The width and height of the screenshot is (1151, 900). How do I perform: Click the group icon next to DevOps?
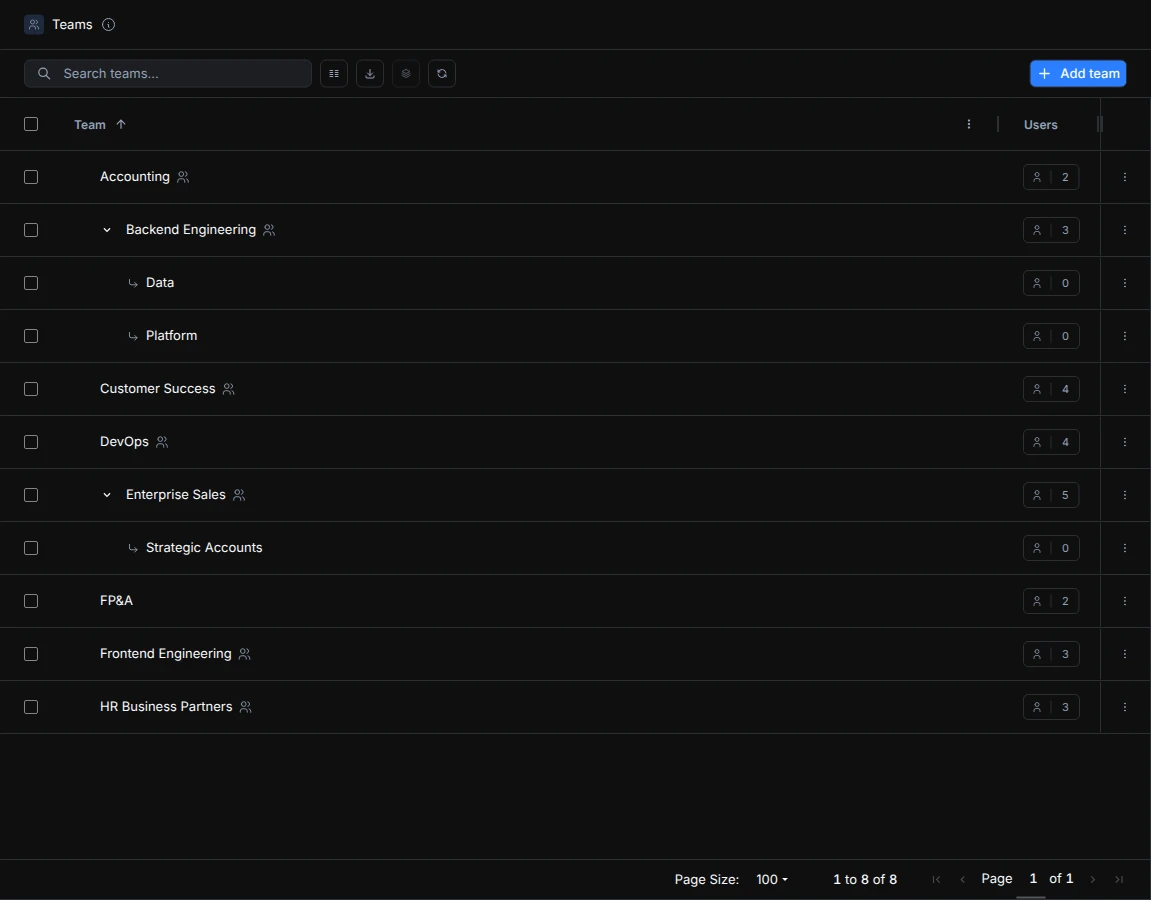(x=162, y=442)
